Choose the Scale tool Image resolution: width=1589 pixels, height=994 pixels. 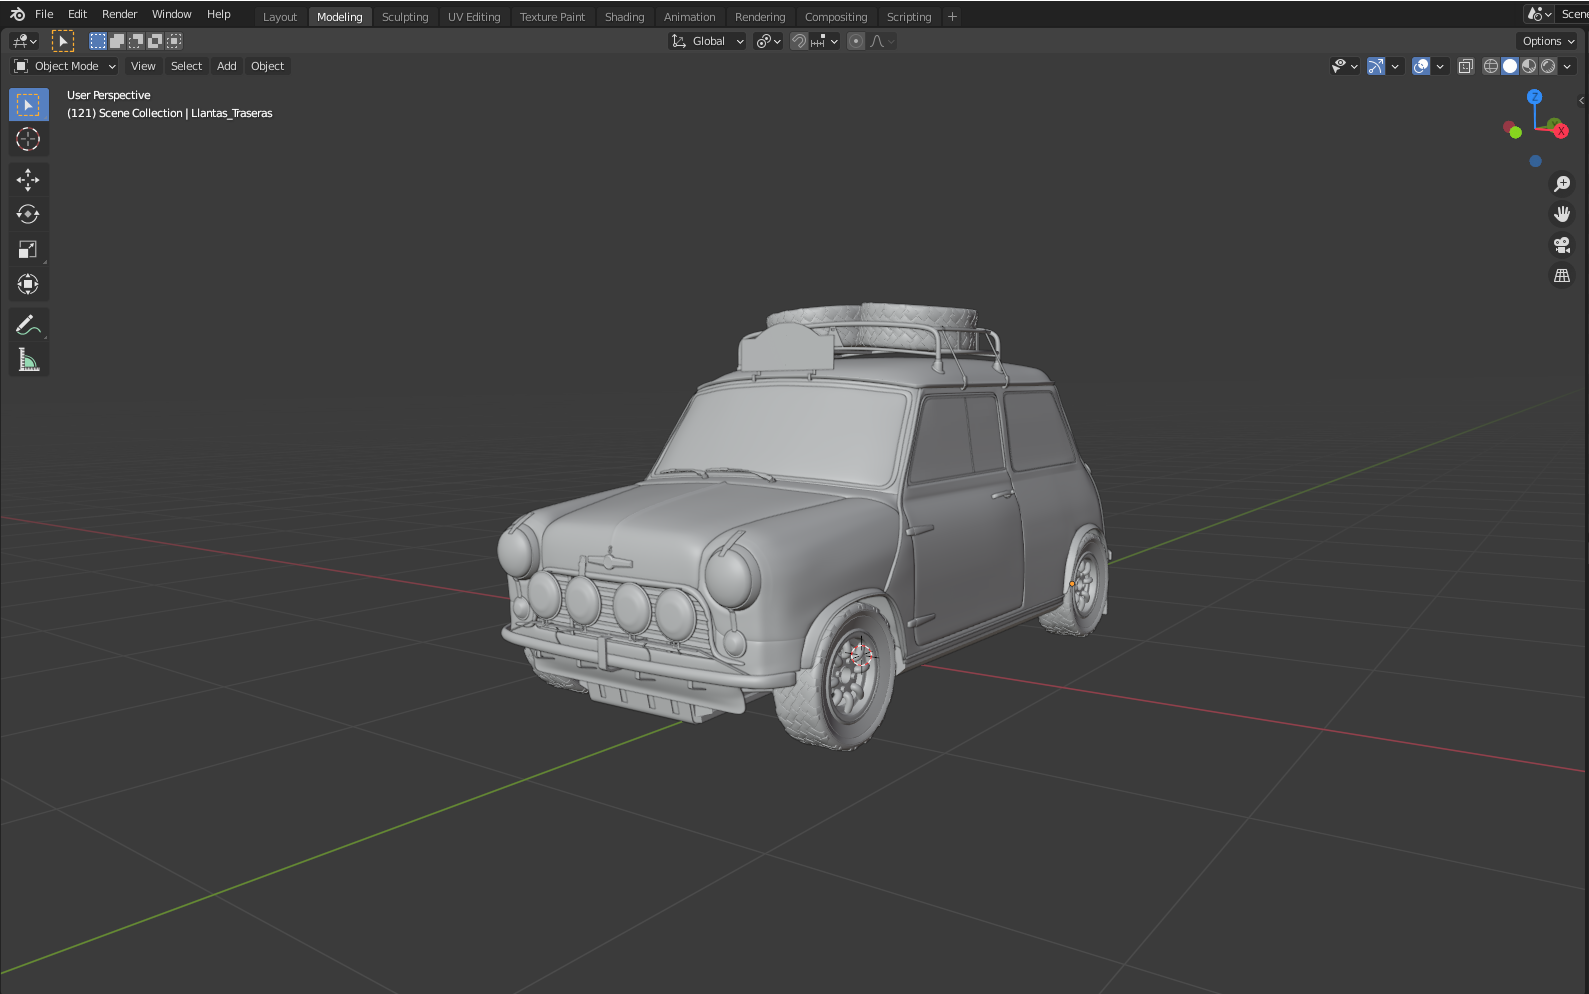click(28, 250)
